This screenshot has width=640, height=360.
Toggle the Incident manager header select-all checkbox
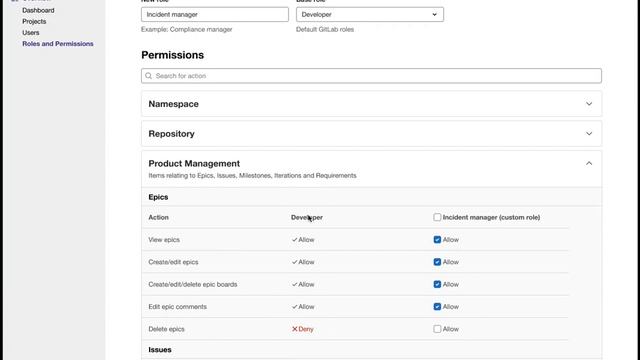[437, 217]
